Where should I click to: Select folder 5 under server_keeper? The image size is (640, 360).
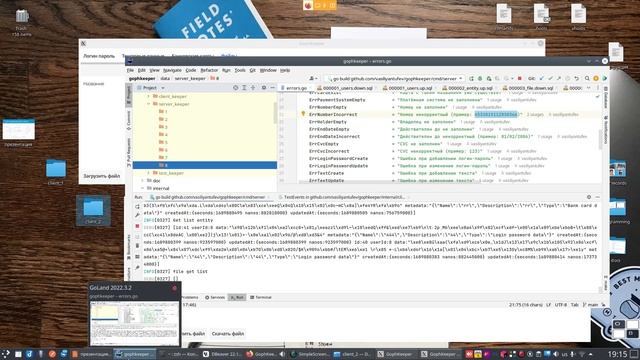(163, 142)
